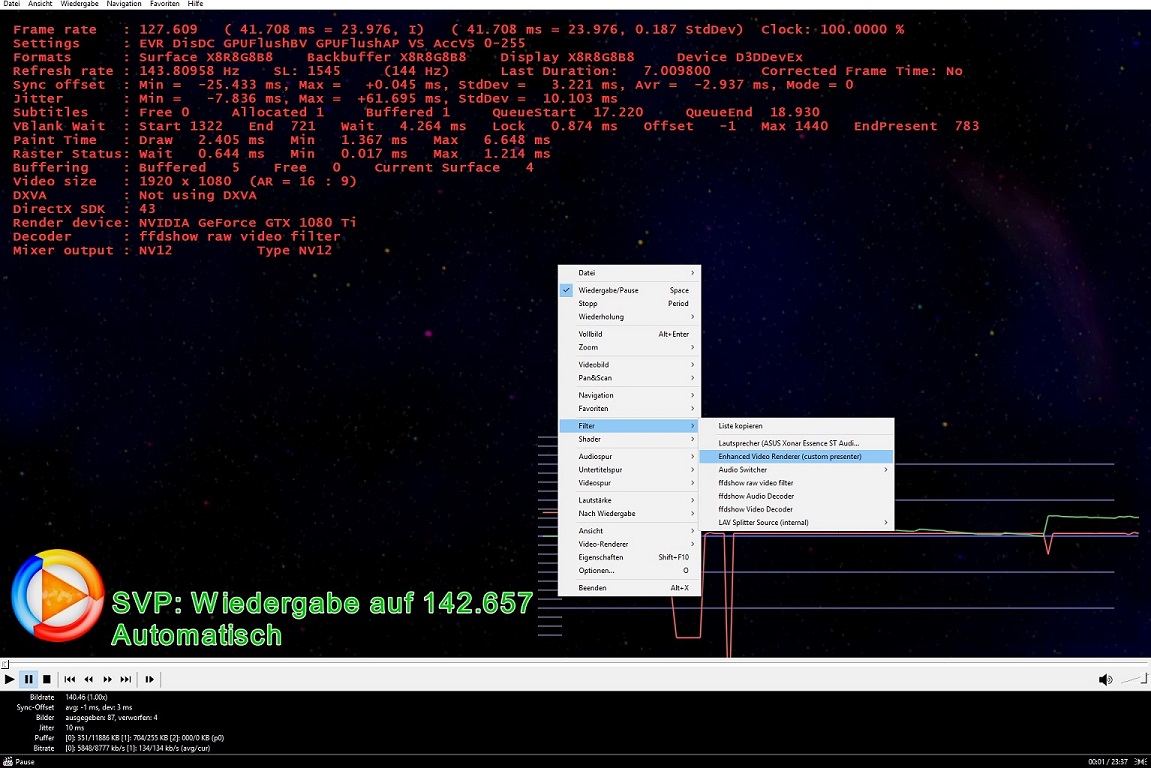Click the highlighted Pause button in the control bar

[28, 679]
